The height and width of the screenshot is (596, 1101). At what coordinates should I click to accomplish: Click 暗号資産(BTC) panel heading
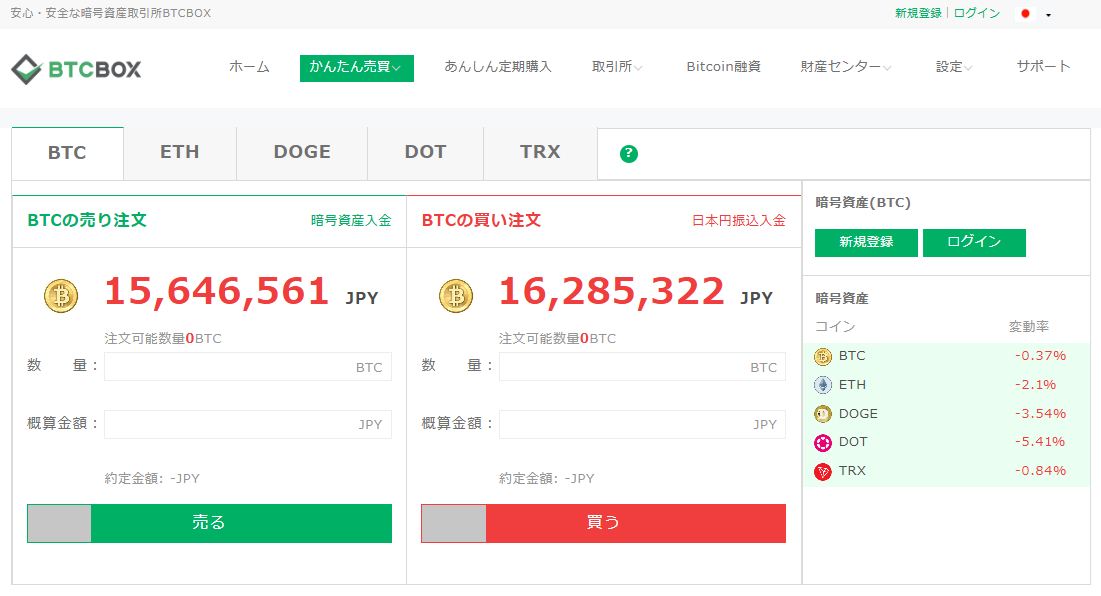point(863,202)
